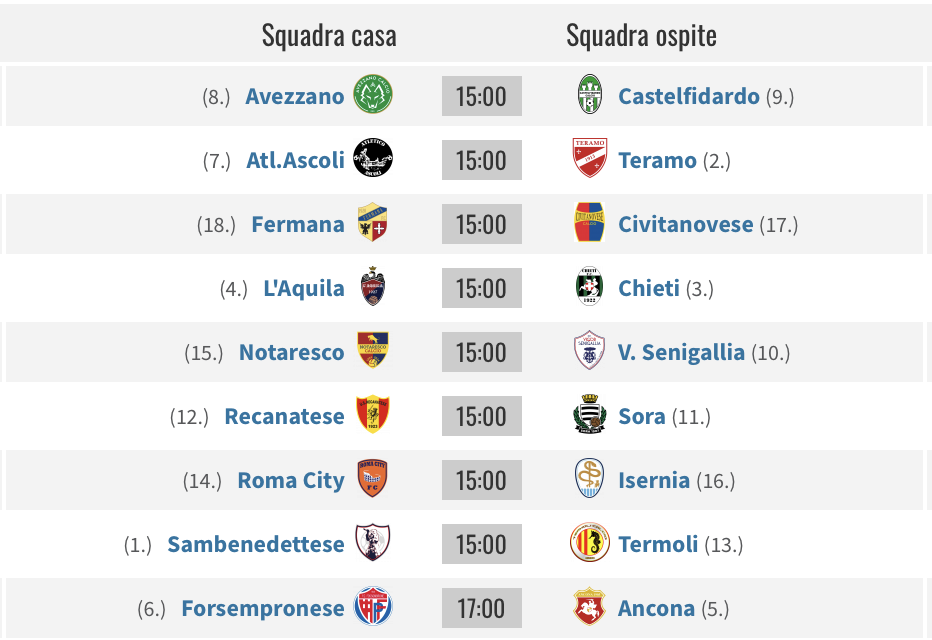Open the 17:00 Forsempronese–Ancona match
The width and height of the screenshot is (932, 640).
pos(481,608)
